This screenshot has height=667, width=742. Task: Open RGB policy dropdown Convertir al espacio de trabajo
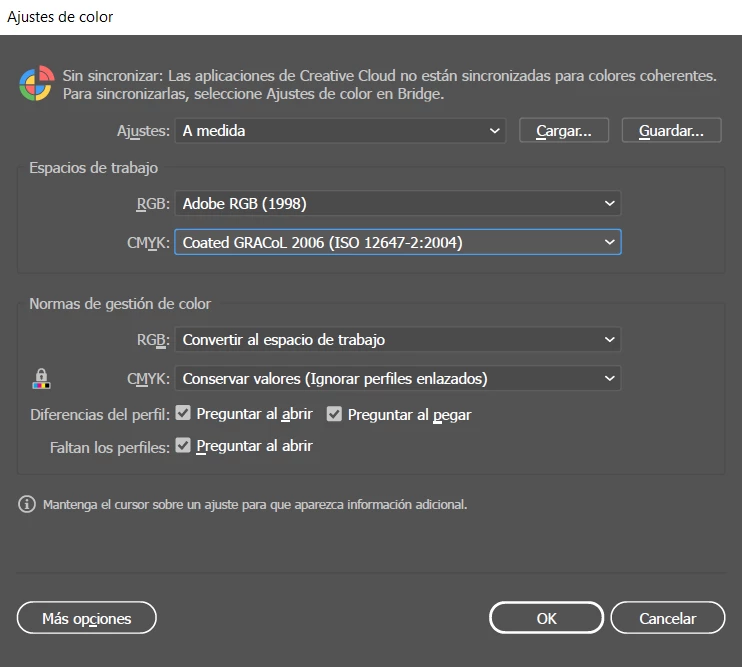(x=398, y=340)
